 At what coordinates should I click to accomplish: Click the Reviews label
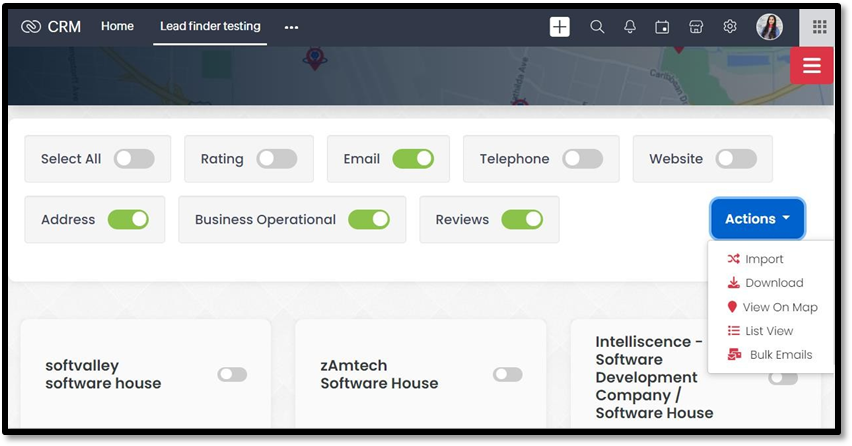click(x=462, y=219)
